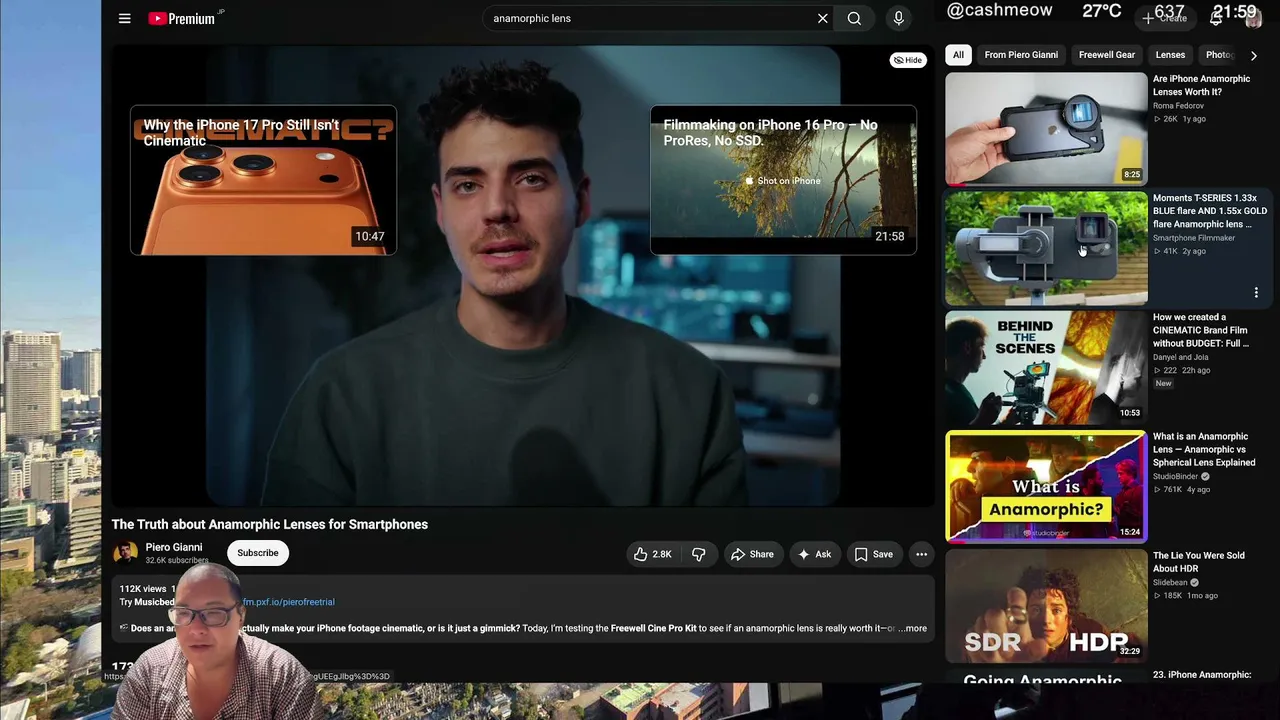The width and height of the screenshot is (1280, 720).
Task: Hide the end screen video cards
Action: point(907,60)
